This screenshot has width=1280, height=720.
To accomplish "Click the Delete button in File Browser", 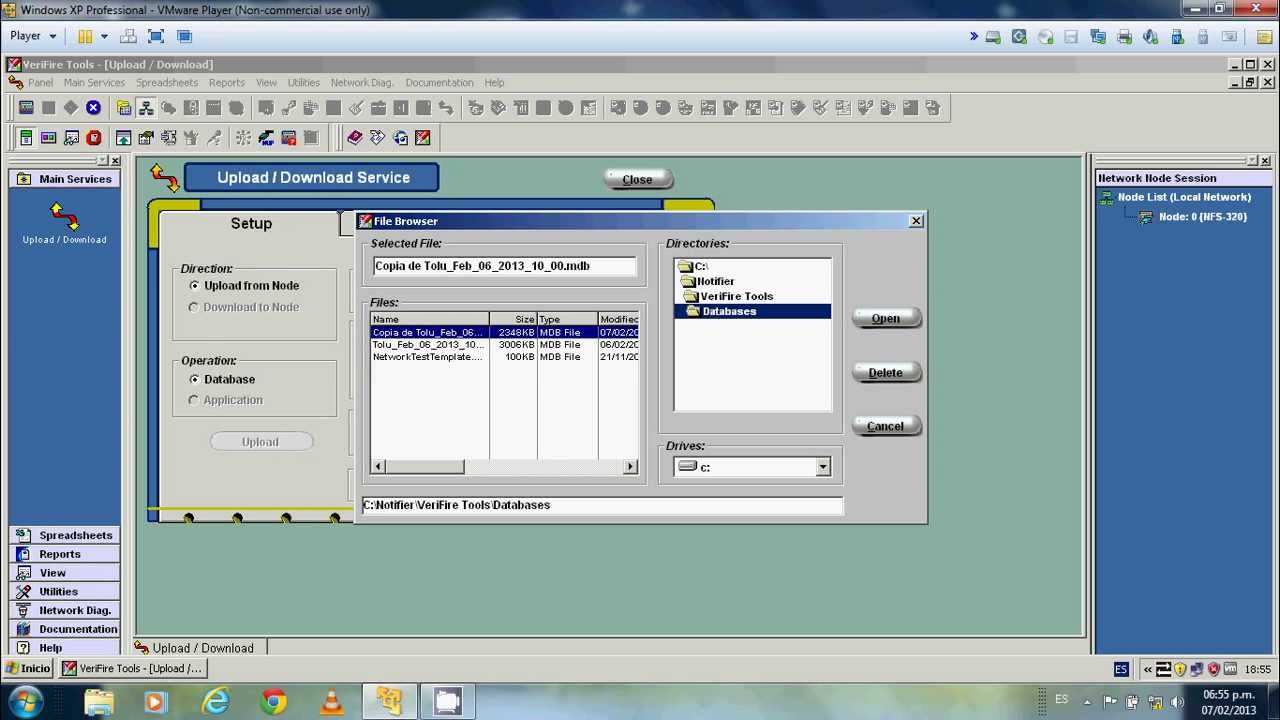I will 886,372.
